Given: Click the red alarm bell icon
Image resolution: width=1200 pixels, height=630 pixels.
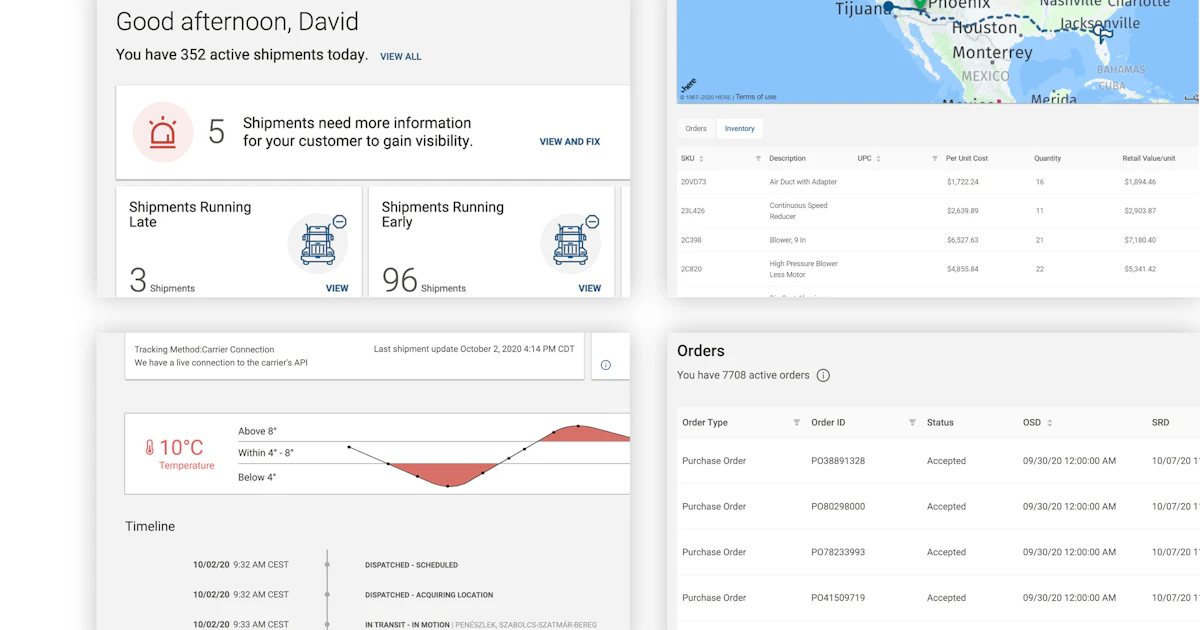Looking at the screenshot, I should coord(163,132).
